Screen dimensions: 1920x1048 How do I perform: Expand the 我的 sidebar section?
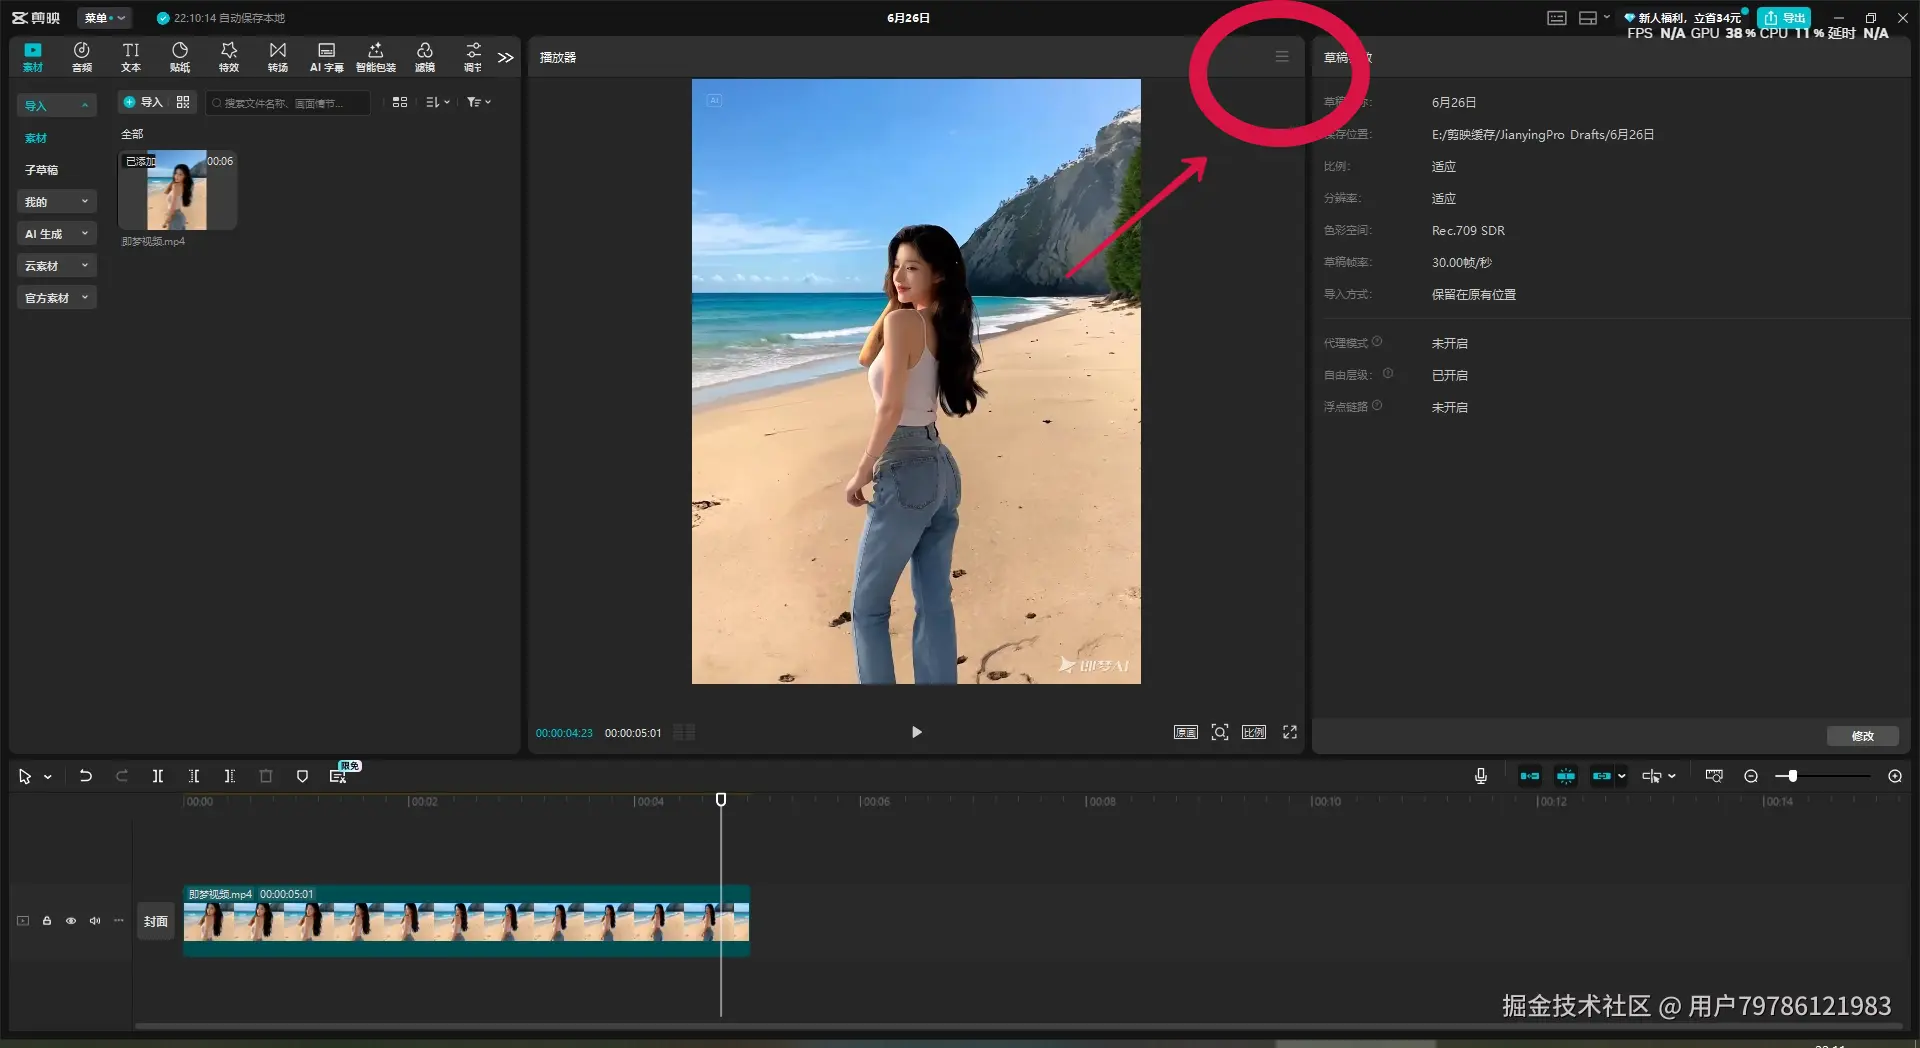(56, 202)
